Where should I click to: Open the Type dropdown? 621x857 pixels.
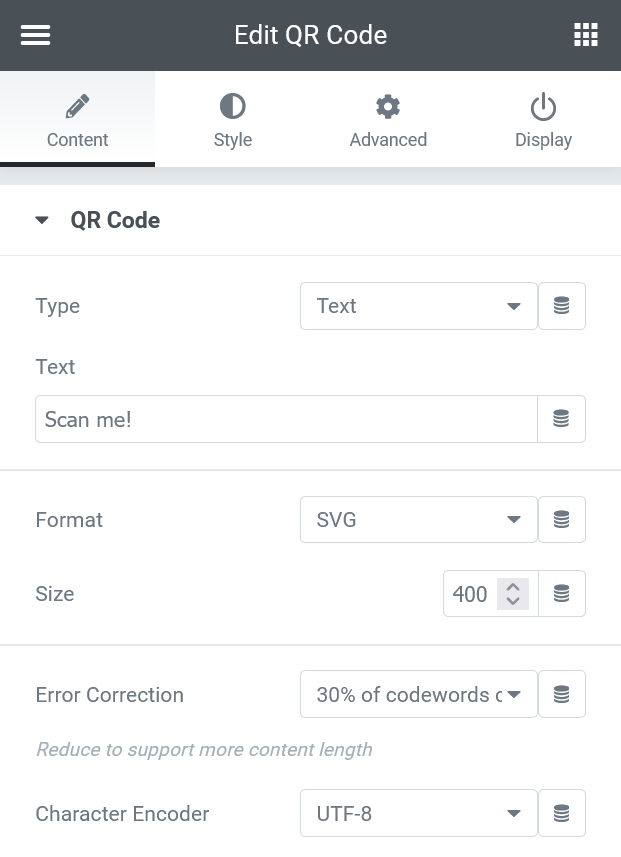coord(419,306)
